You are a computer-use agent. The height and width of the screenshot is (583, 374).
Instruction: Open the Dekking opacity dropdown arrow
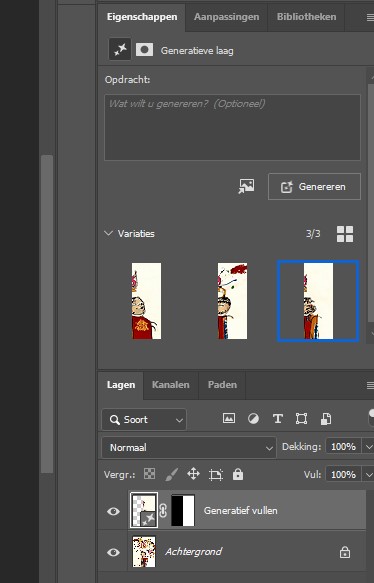click(x=368, y=447)
